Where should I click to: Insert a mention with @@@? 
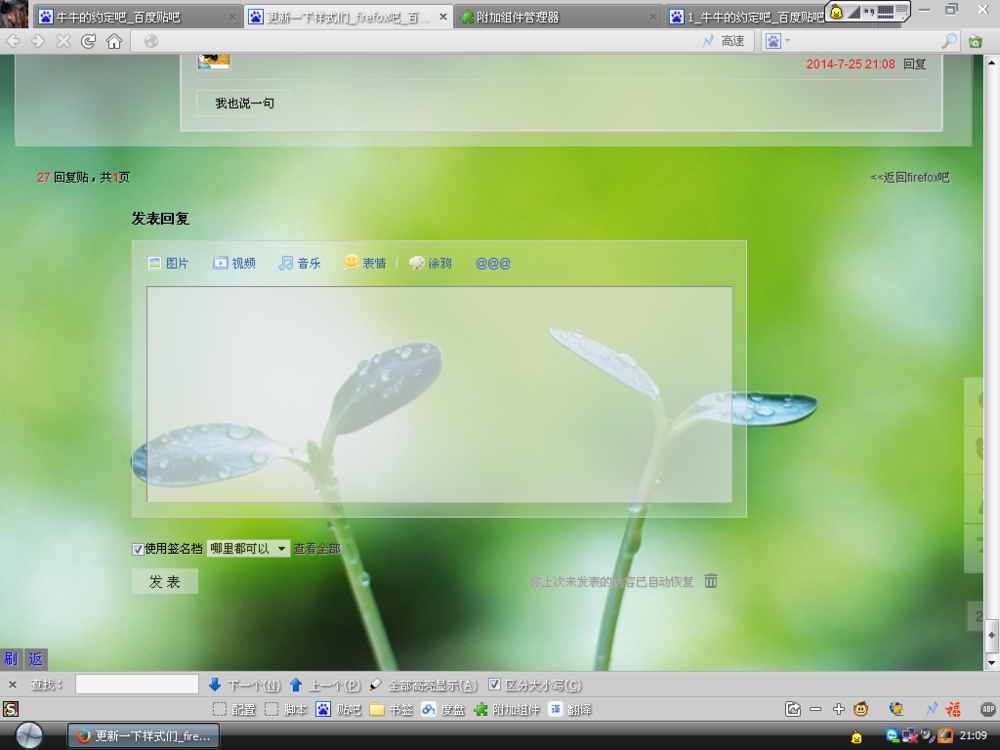point(493,263)
